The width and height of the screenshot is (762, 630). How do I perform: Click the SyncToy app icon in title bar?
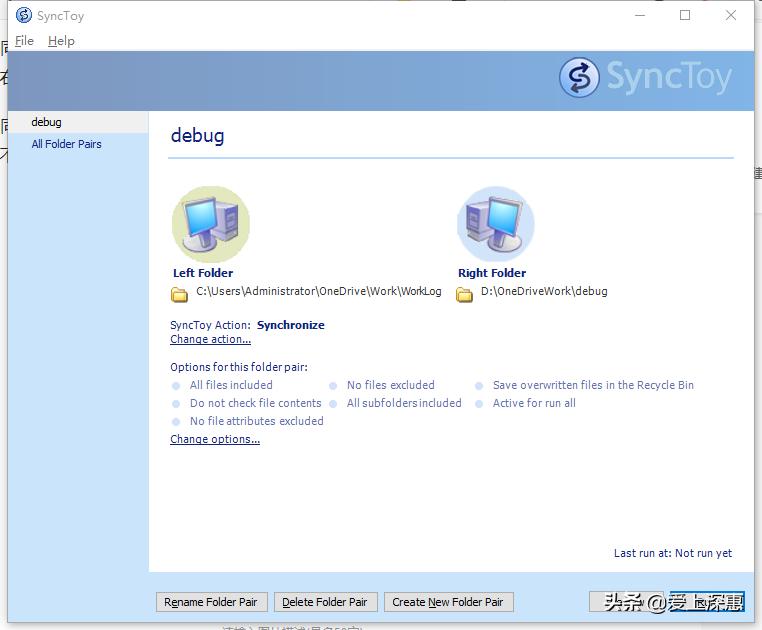click(x=24, y=15)
